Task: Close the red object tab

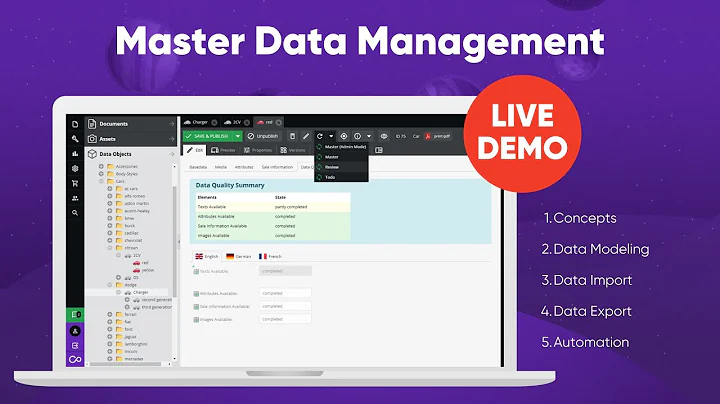Action: (279, 123)
